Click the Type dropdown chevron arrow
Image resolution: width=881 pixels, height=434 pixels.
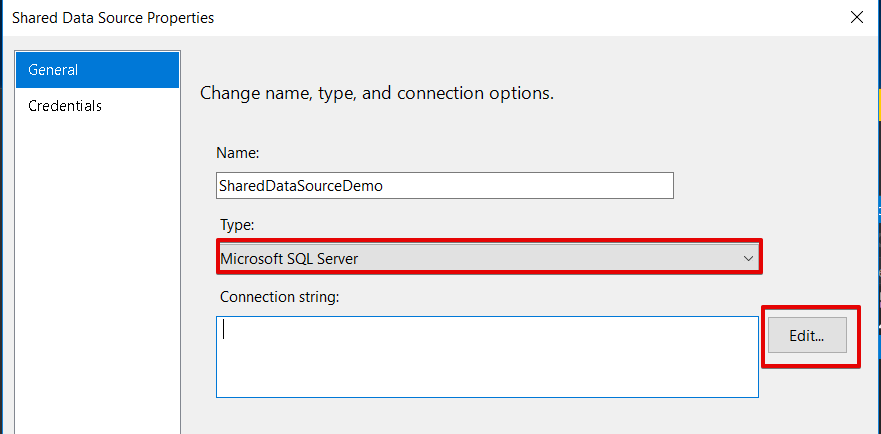coord(749,258)
